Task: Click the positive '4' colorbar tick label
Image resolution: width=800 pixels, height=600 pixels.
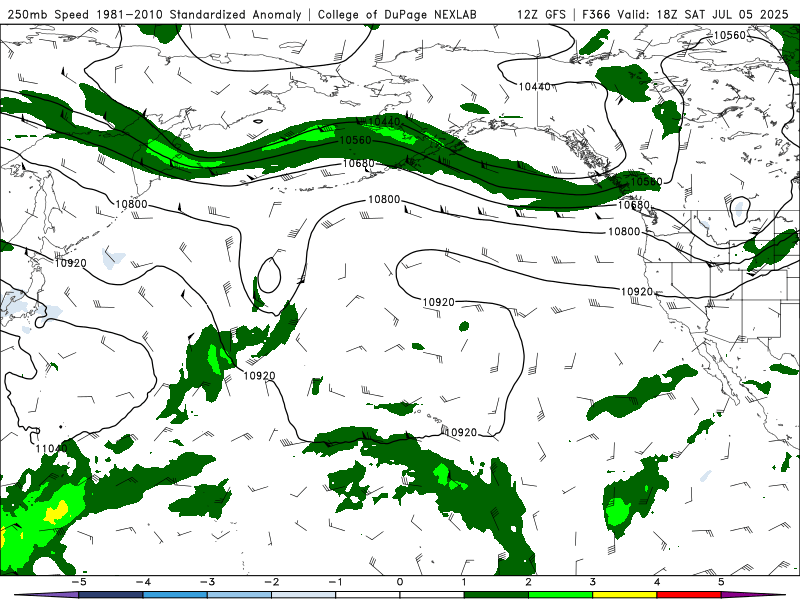Action: click(657, 582)
